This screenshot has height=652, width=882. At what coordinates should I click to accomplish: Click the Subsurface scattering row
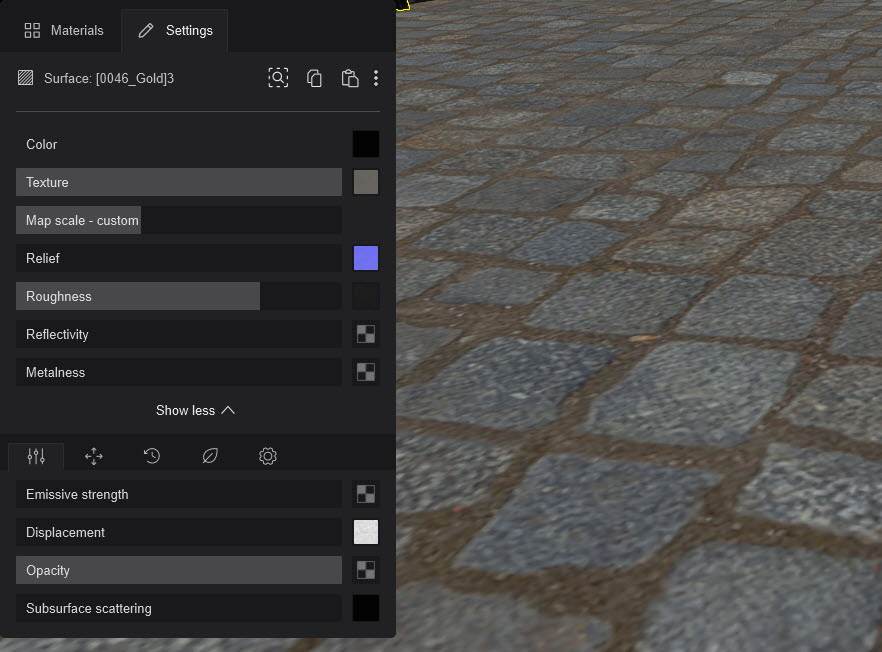point(178,608)
